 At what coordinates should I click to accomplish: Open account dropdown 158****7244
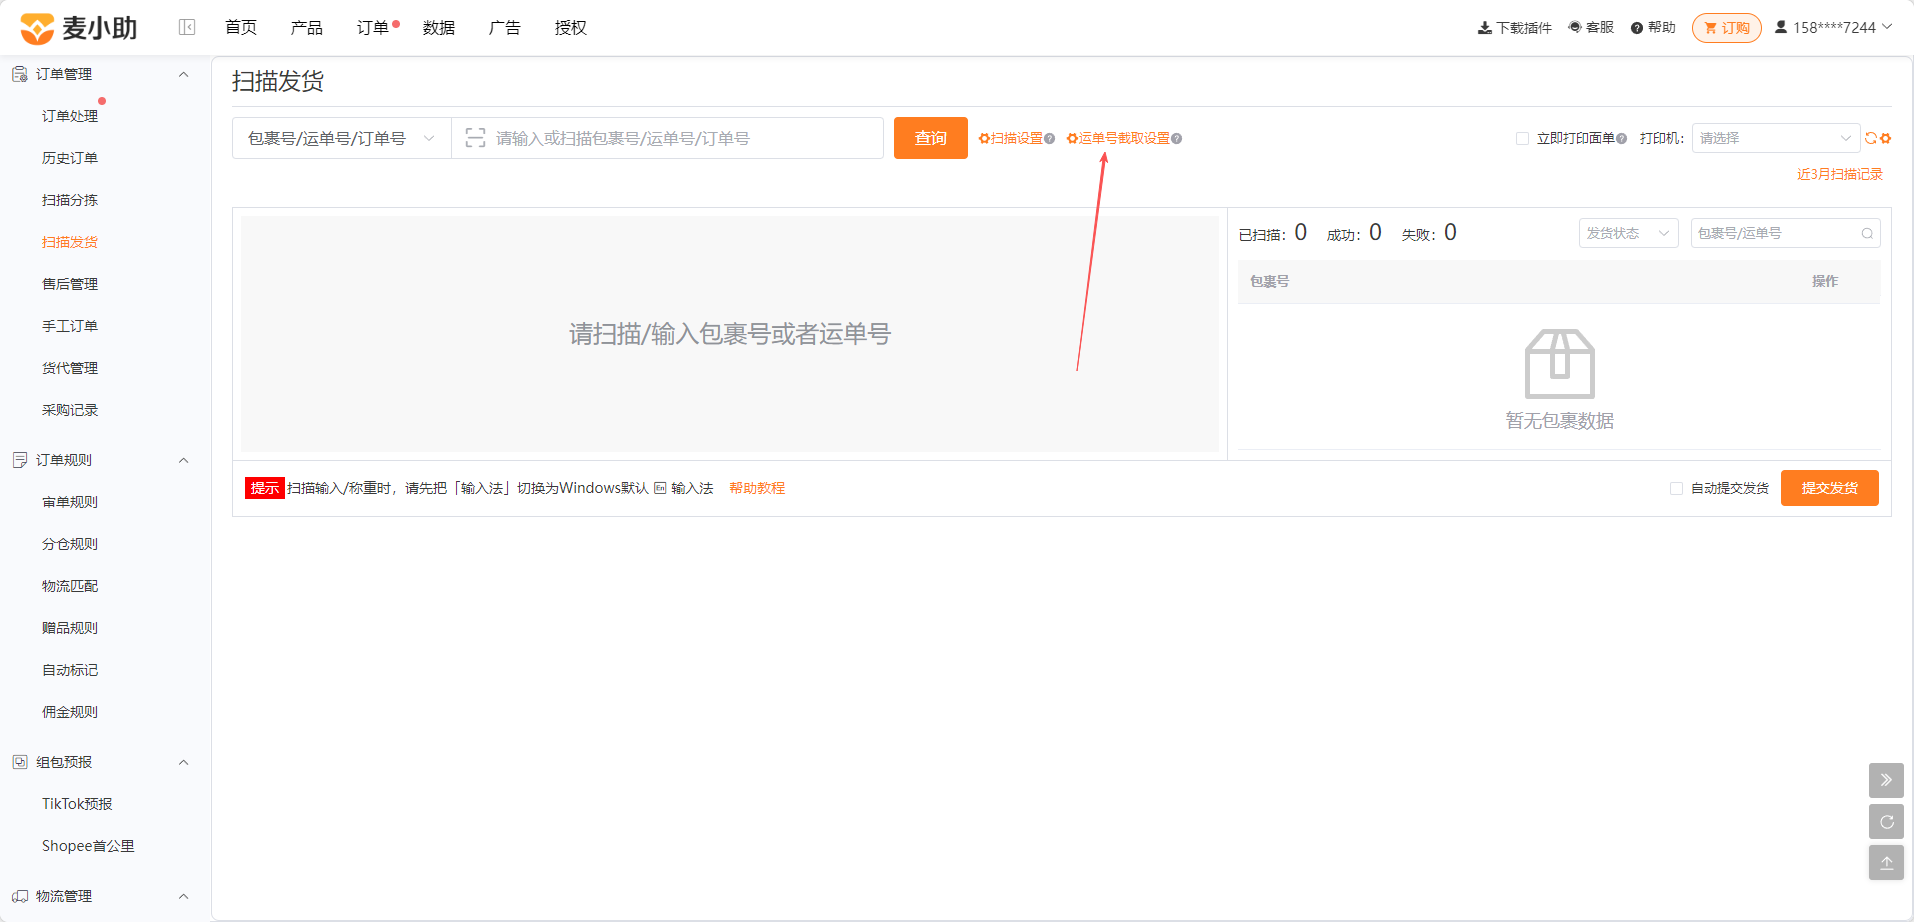1833,28
